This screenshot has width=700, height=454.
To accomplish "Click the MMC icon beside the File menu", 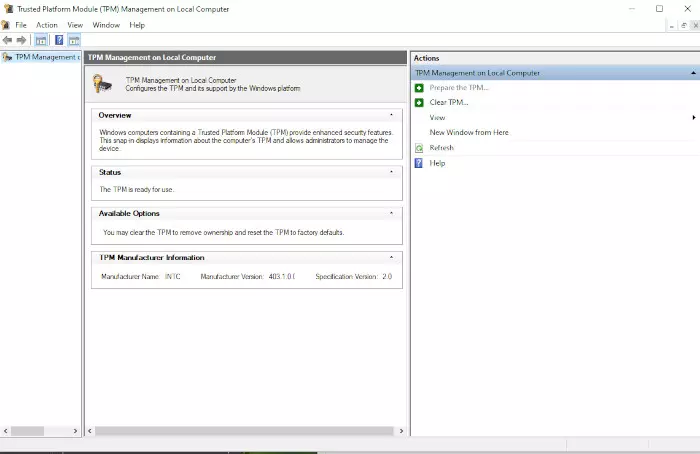I will 5,25.
